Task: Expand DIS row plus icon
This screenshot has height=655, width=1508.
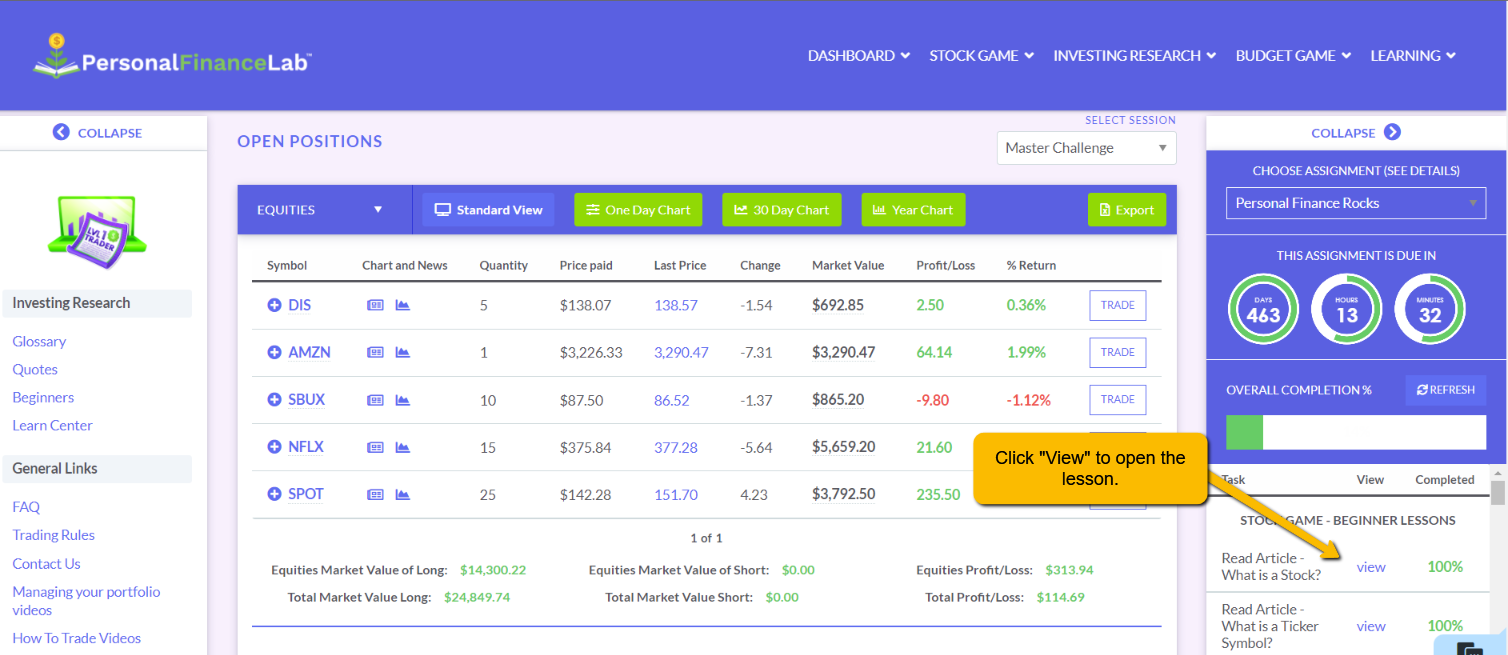Action: [x=274, y=305]
